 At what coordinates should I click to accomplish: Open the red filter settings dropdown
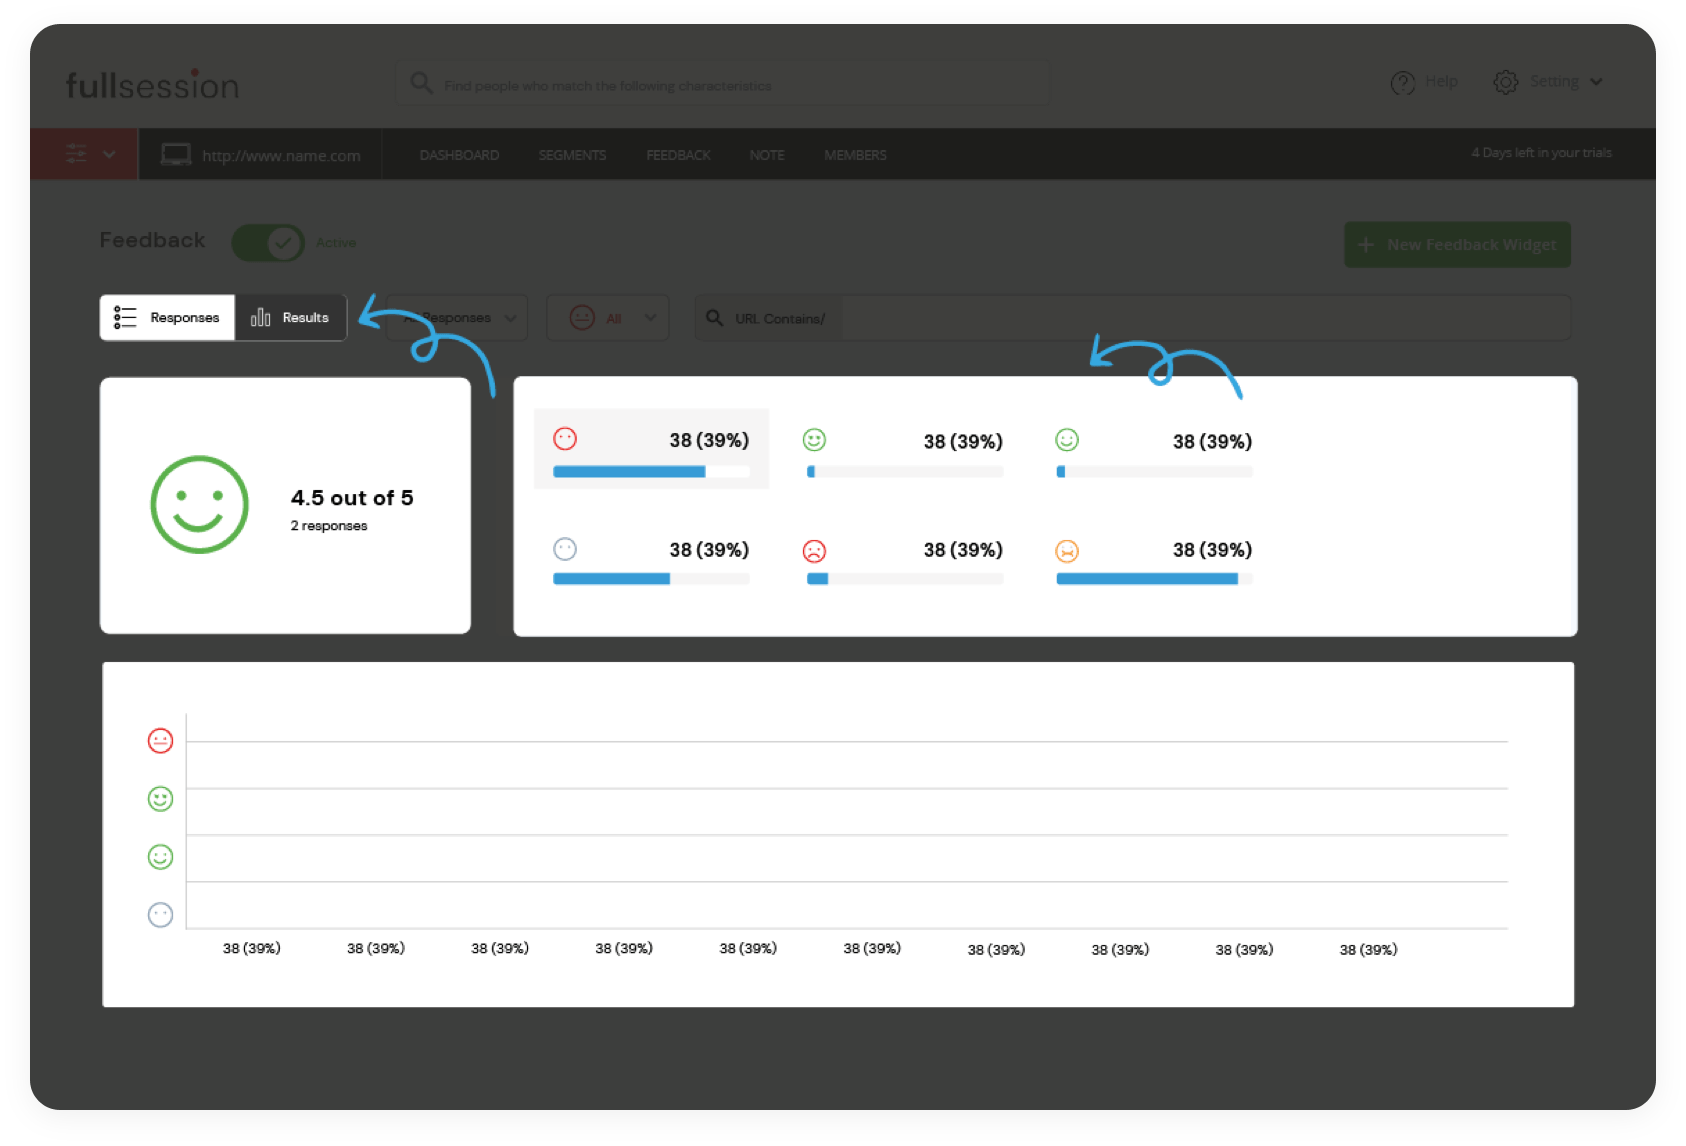[85, 154]
